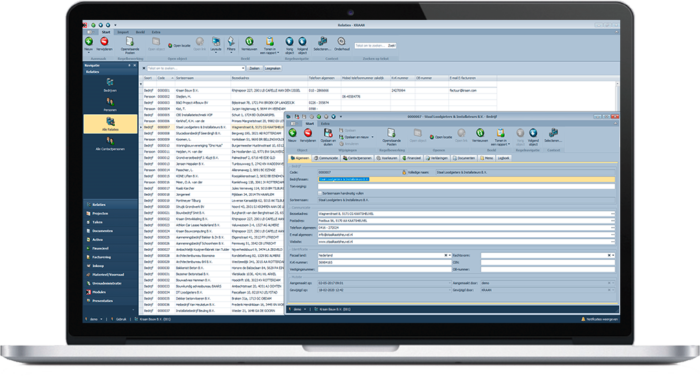Expand the Opslaan en nieuw dropdown arrow

pos(372,137)
